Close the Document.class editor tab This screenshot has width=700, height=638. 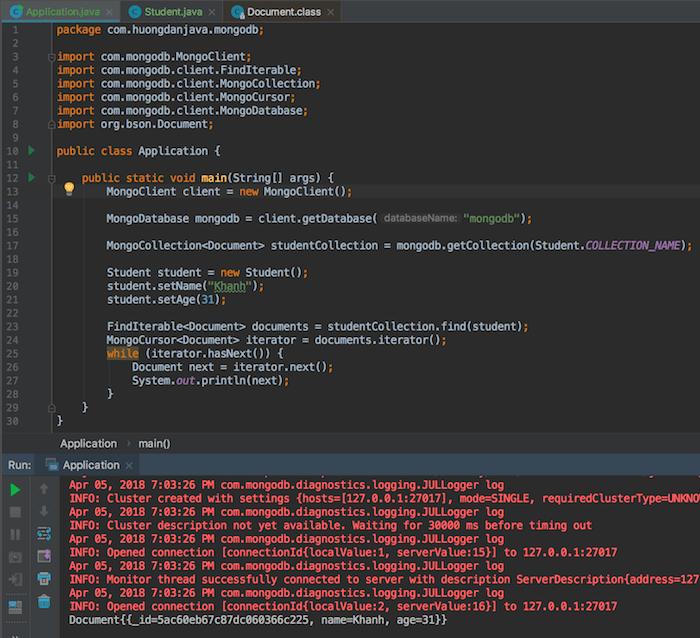pos(330,13)
